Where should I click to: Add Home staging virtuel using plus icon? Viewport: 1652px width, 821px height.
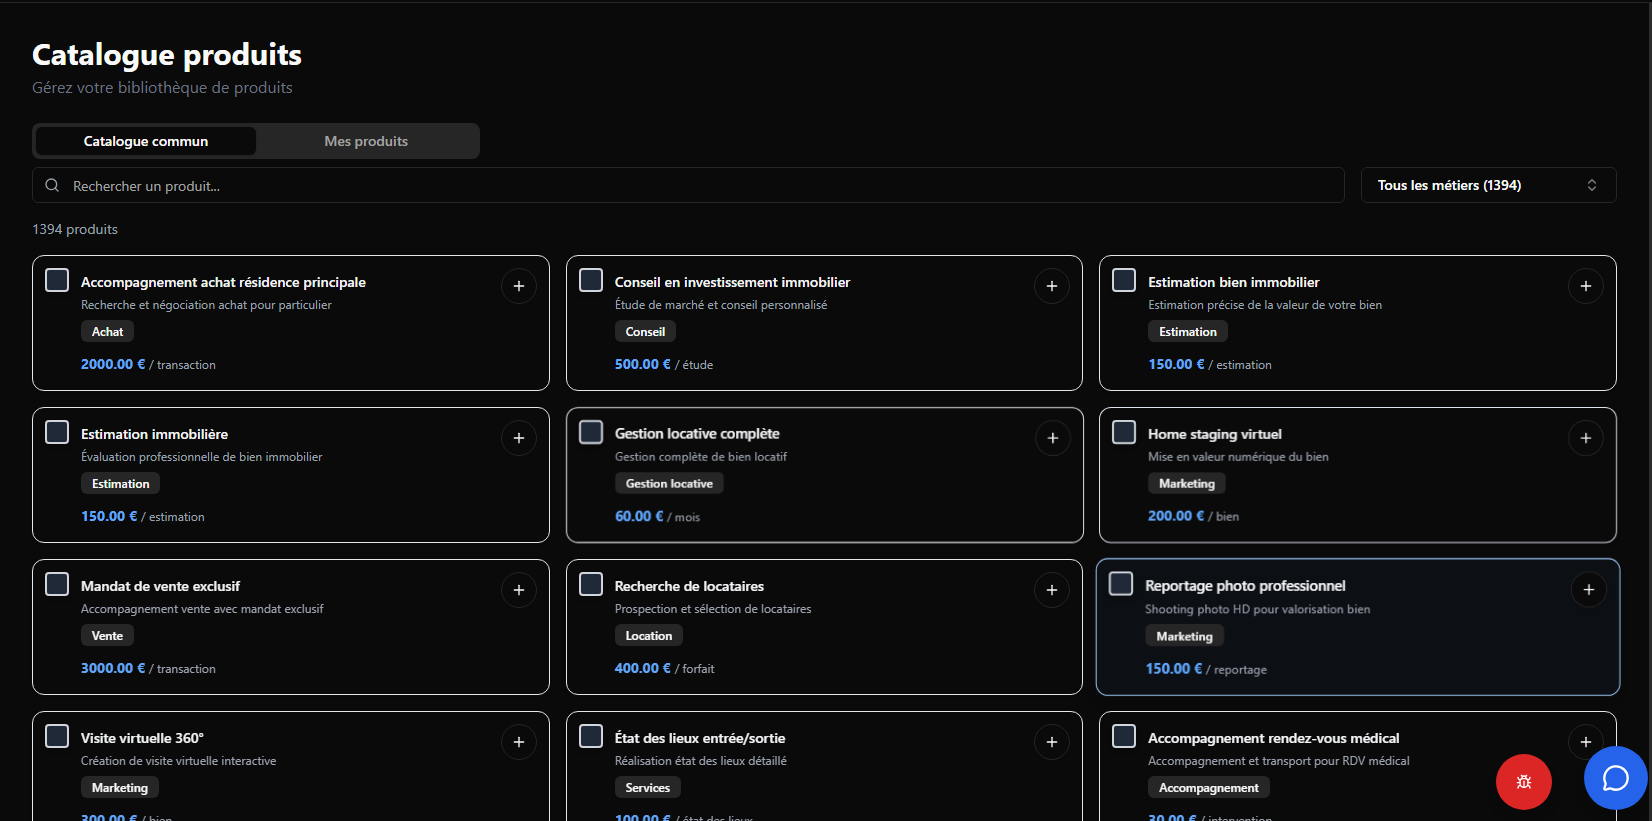click(1585, 438)
